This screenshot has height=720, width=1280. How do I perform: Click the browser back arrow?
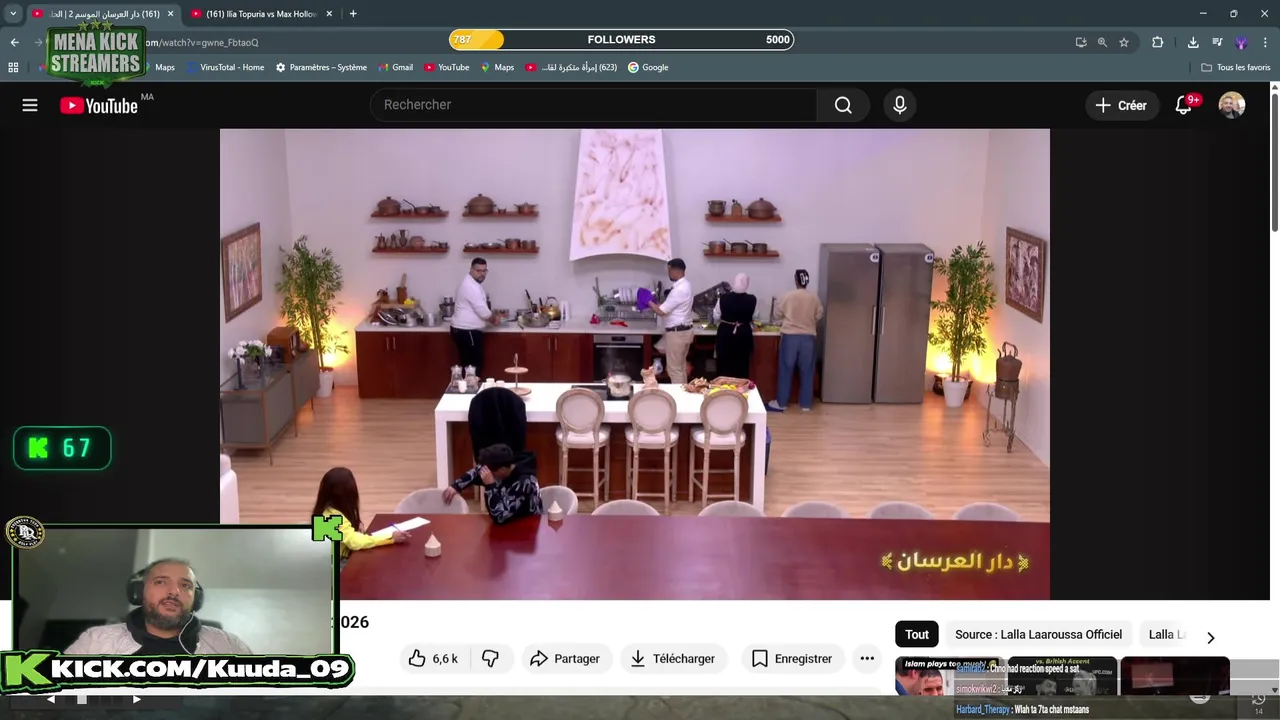pos(14,42)
